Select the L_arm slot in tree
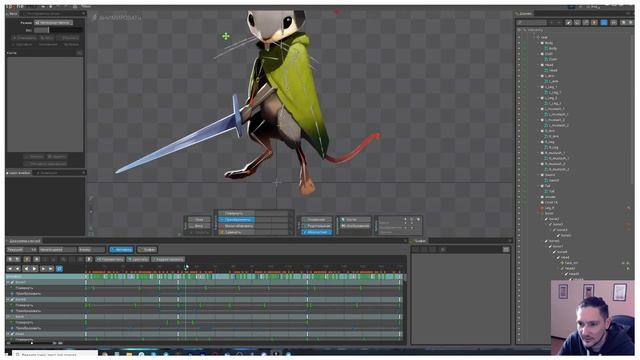Image resolution: width=640 pixels, height=360 pixels. tap(549, 76)
